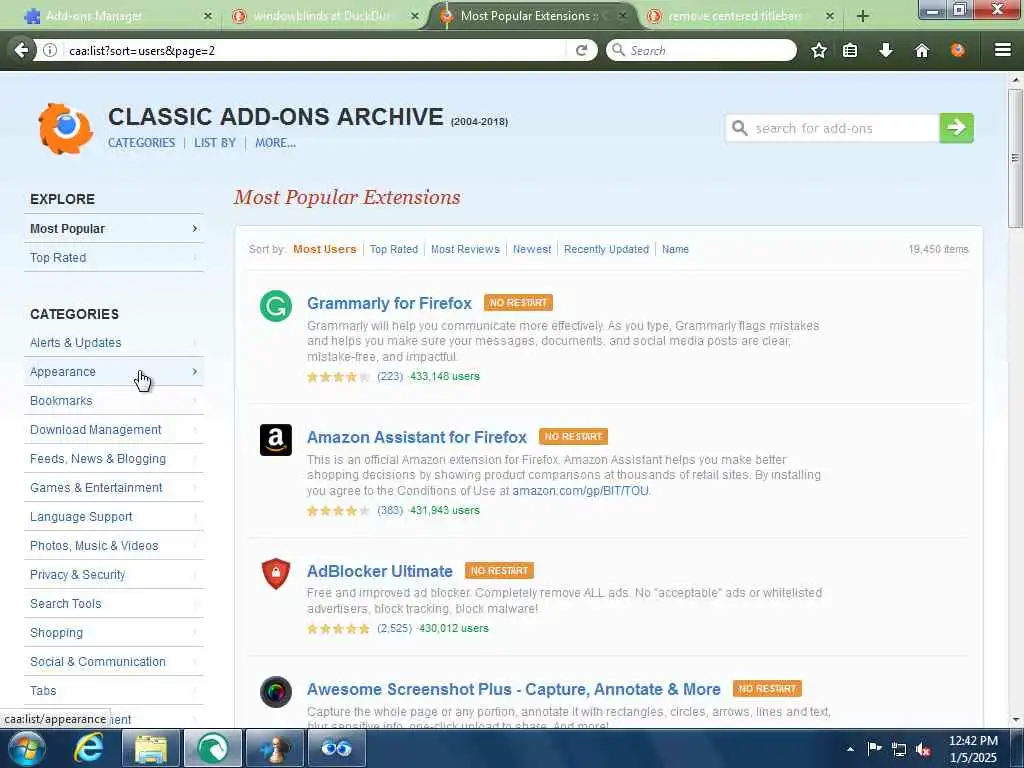Viewport: 1024px width, 768px height.
Task: Select Top Rated in Explore sidebar
Action: point(114,258)
